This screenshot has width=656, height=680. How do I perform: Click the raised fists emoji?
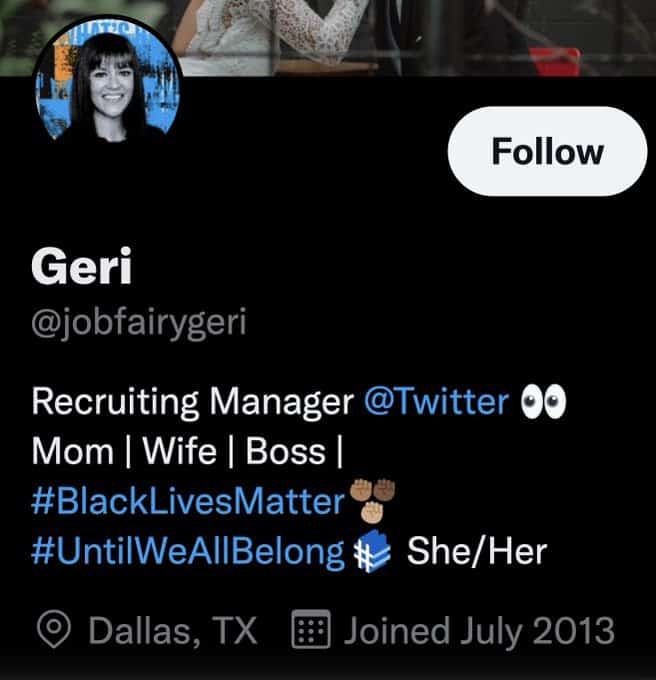click(372, 500)
